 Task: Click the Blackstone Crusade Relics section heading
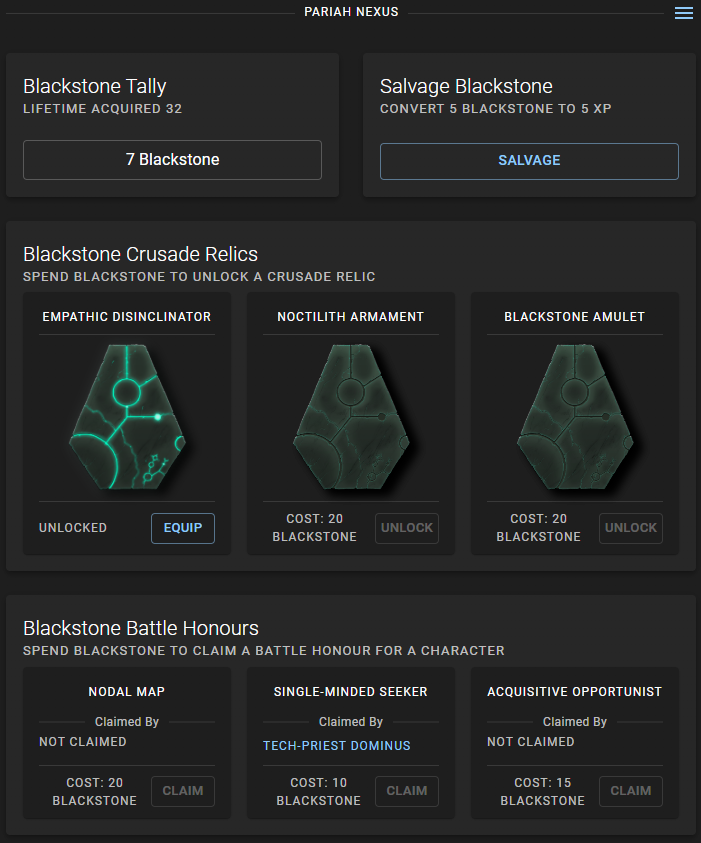[141, 254]
